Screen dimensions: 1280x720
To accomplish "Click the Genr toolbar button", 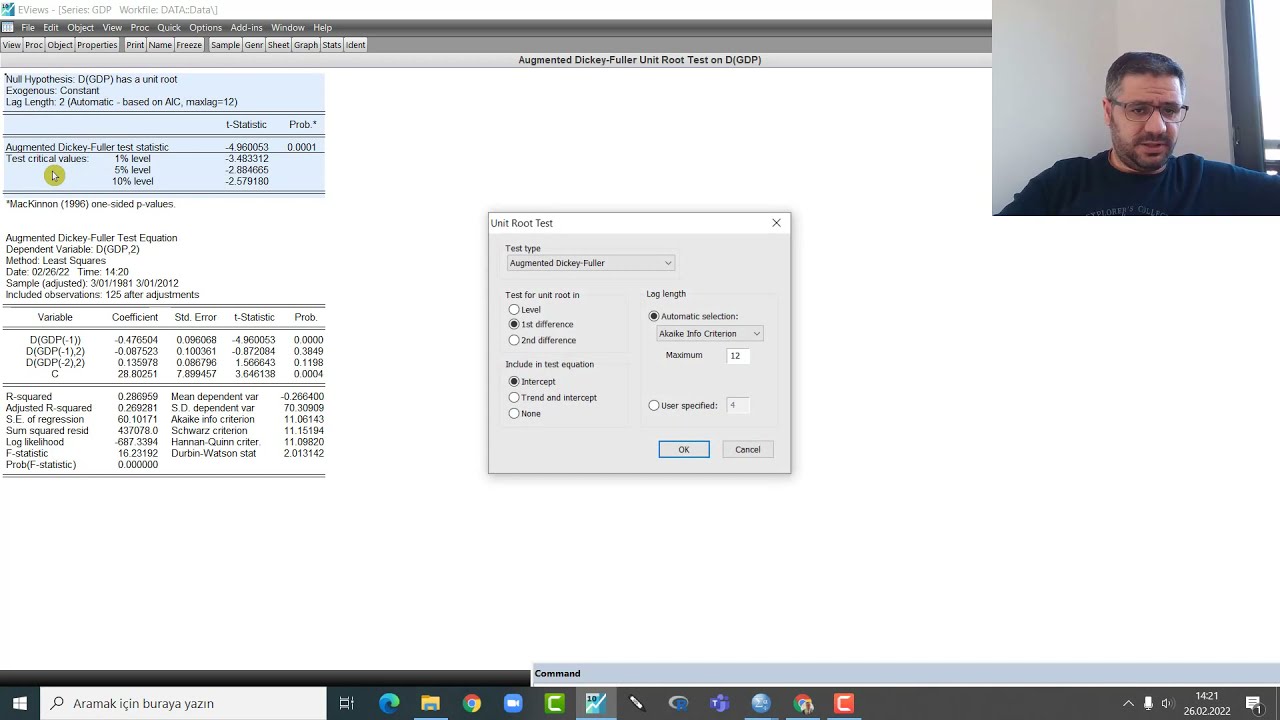I will (x=254, y=45).
